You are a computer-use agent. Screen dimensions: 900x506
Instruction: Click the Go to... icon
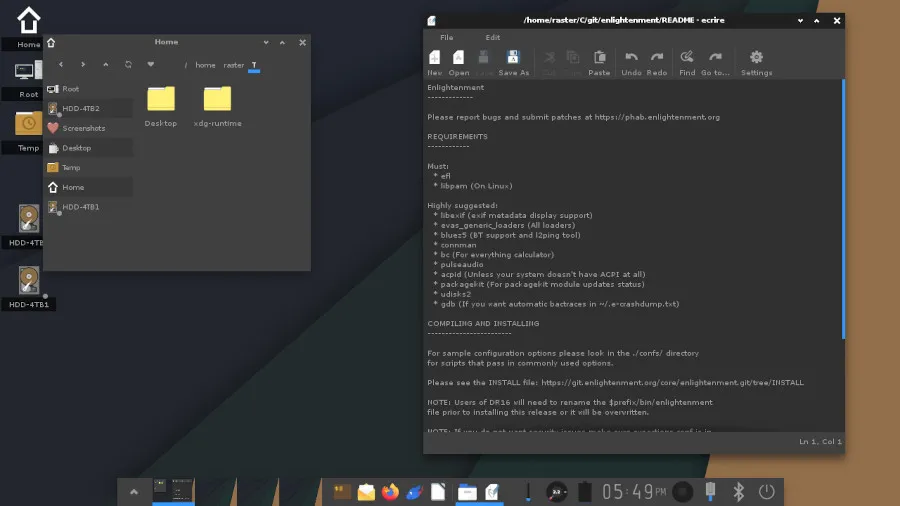pyautogui.click(x=715, y=59)
